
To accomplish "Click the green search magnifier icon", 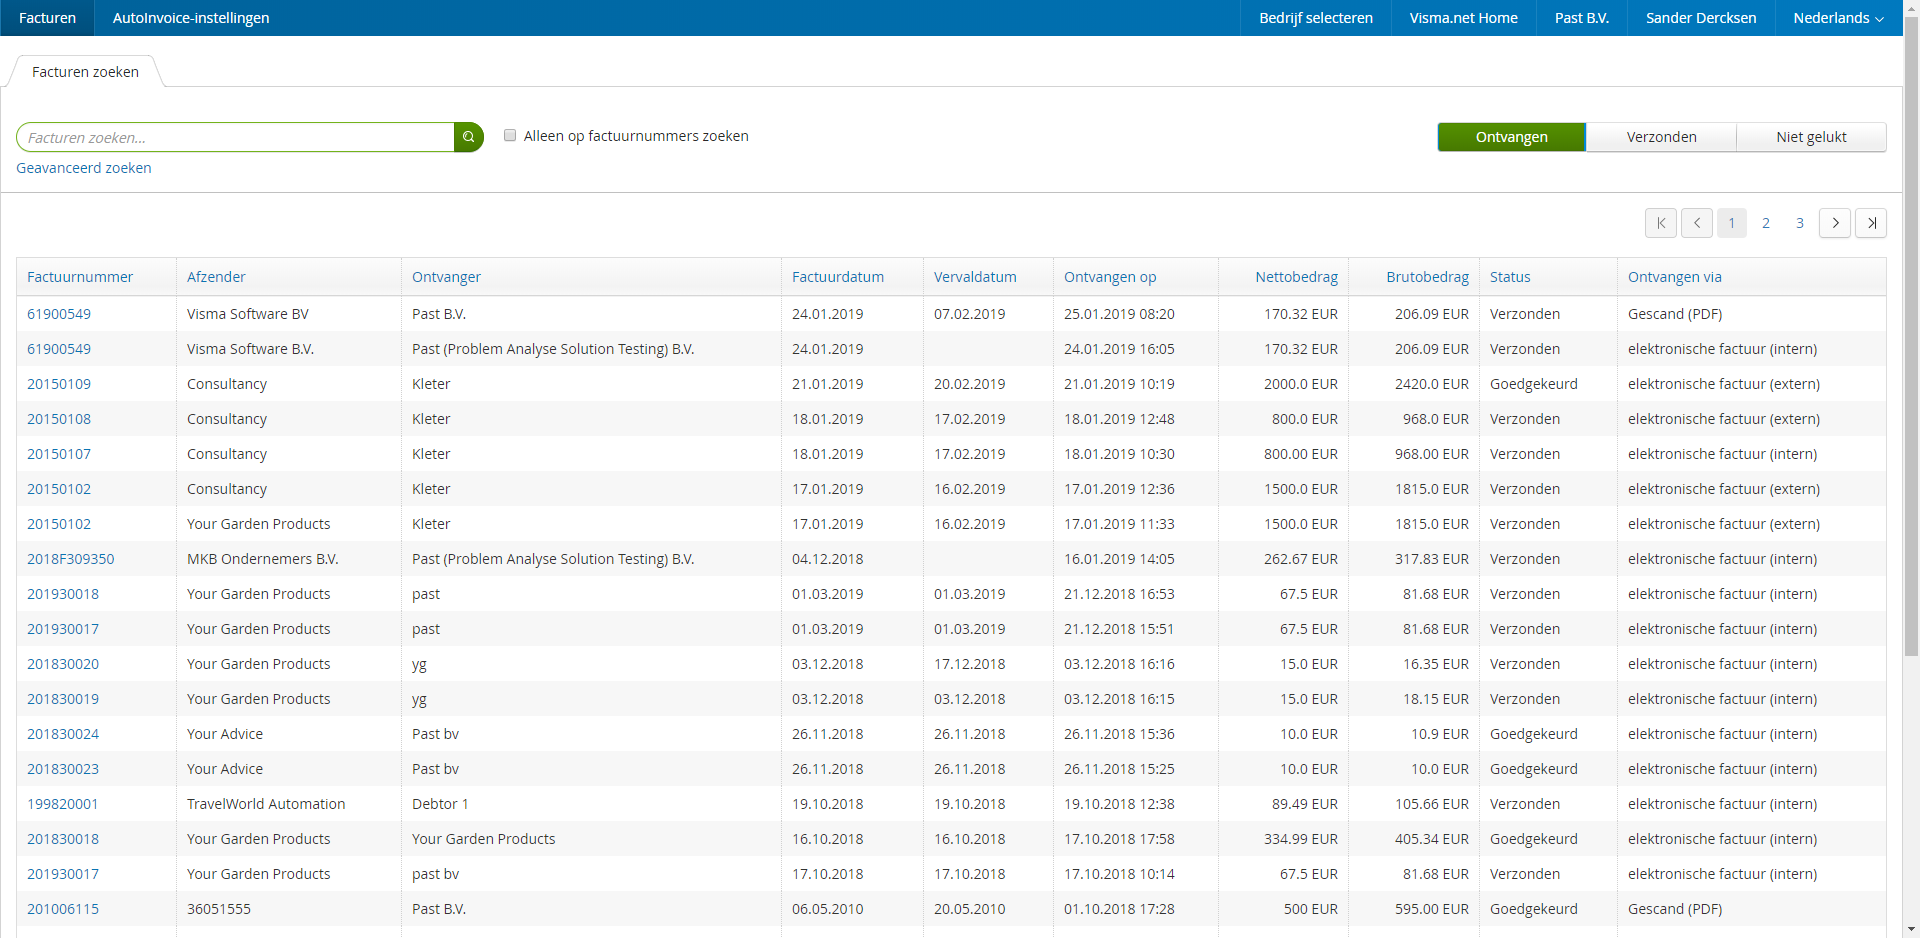I will click(x=468, y=137).
